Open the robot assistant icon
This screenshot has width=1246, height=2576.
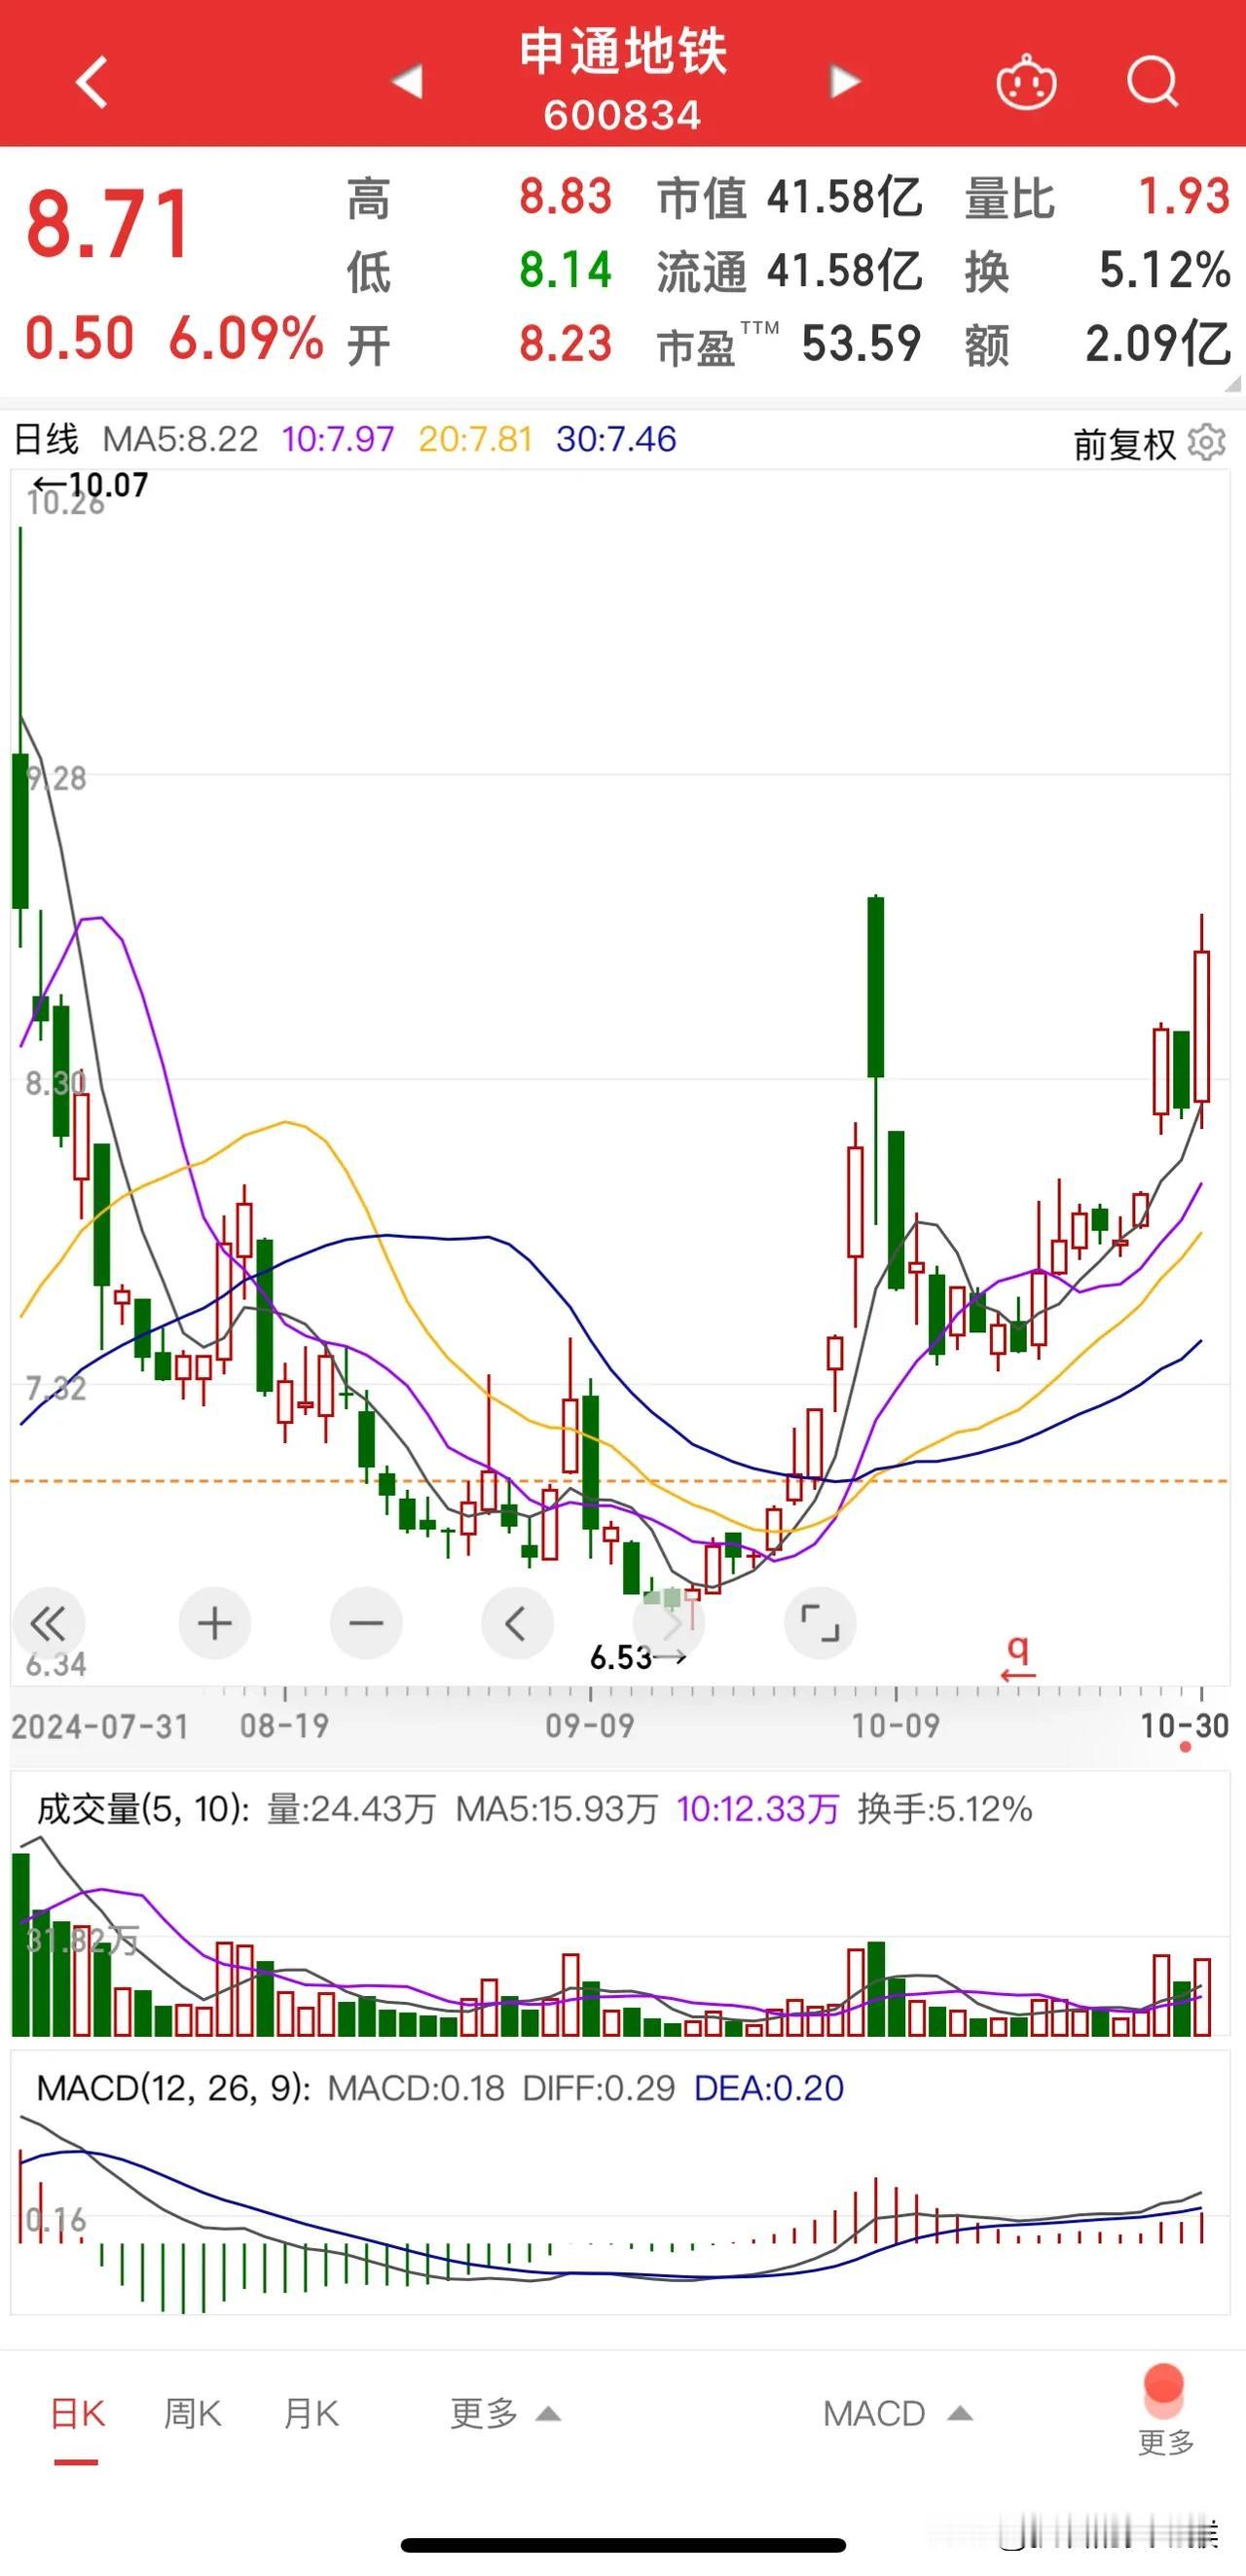pyautogui.click(x=1026, y=82)
